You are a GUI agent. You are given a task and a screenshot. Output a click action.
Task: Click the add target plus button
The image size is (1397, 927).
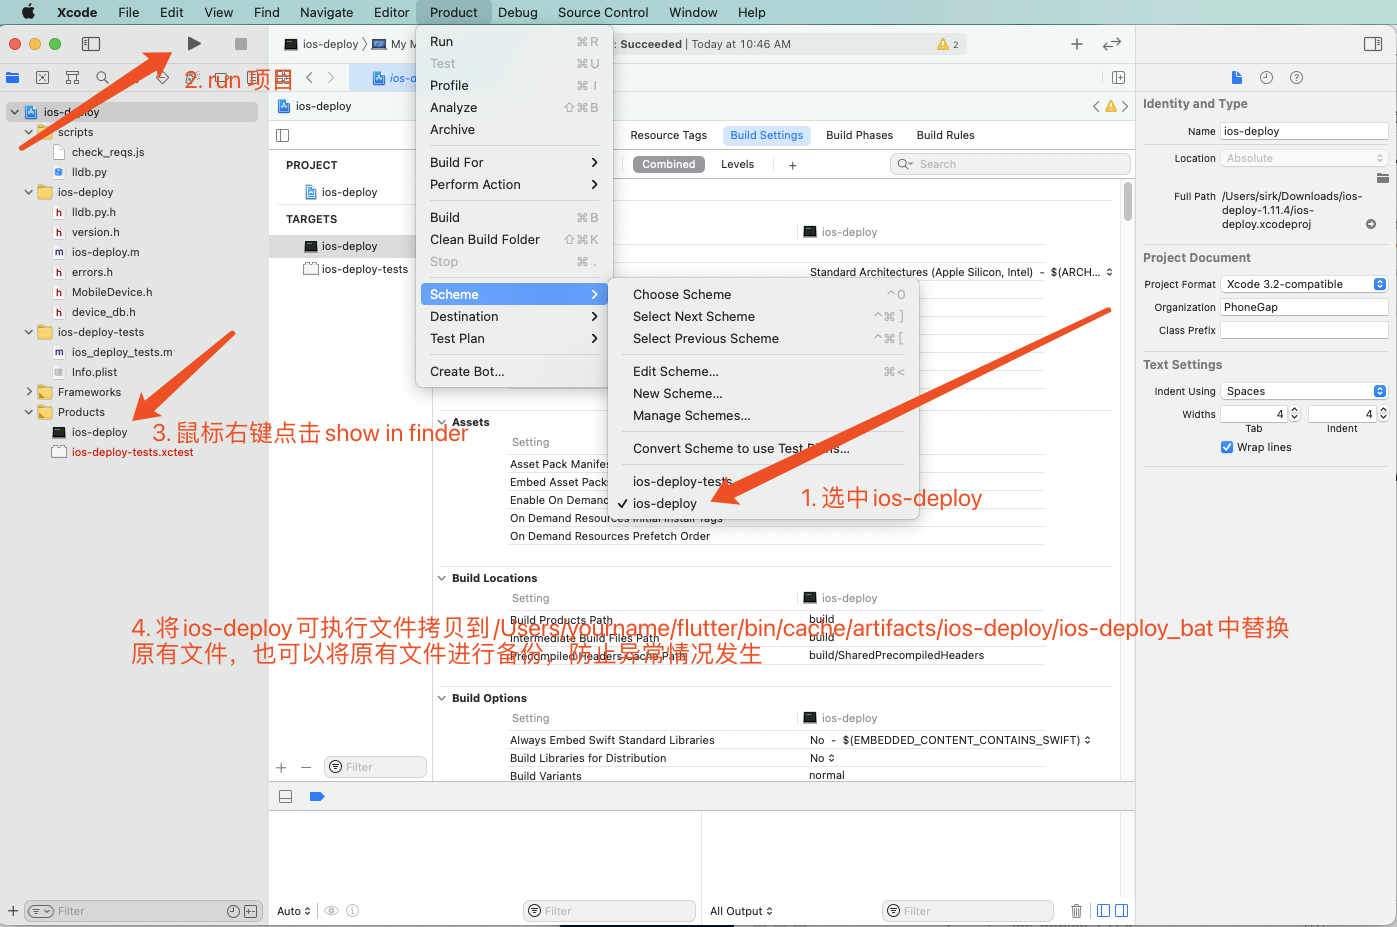(281, 768)
